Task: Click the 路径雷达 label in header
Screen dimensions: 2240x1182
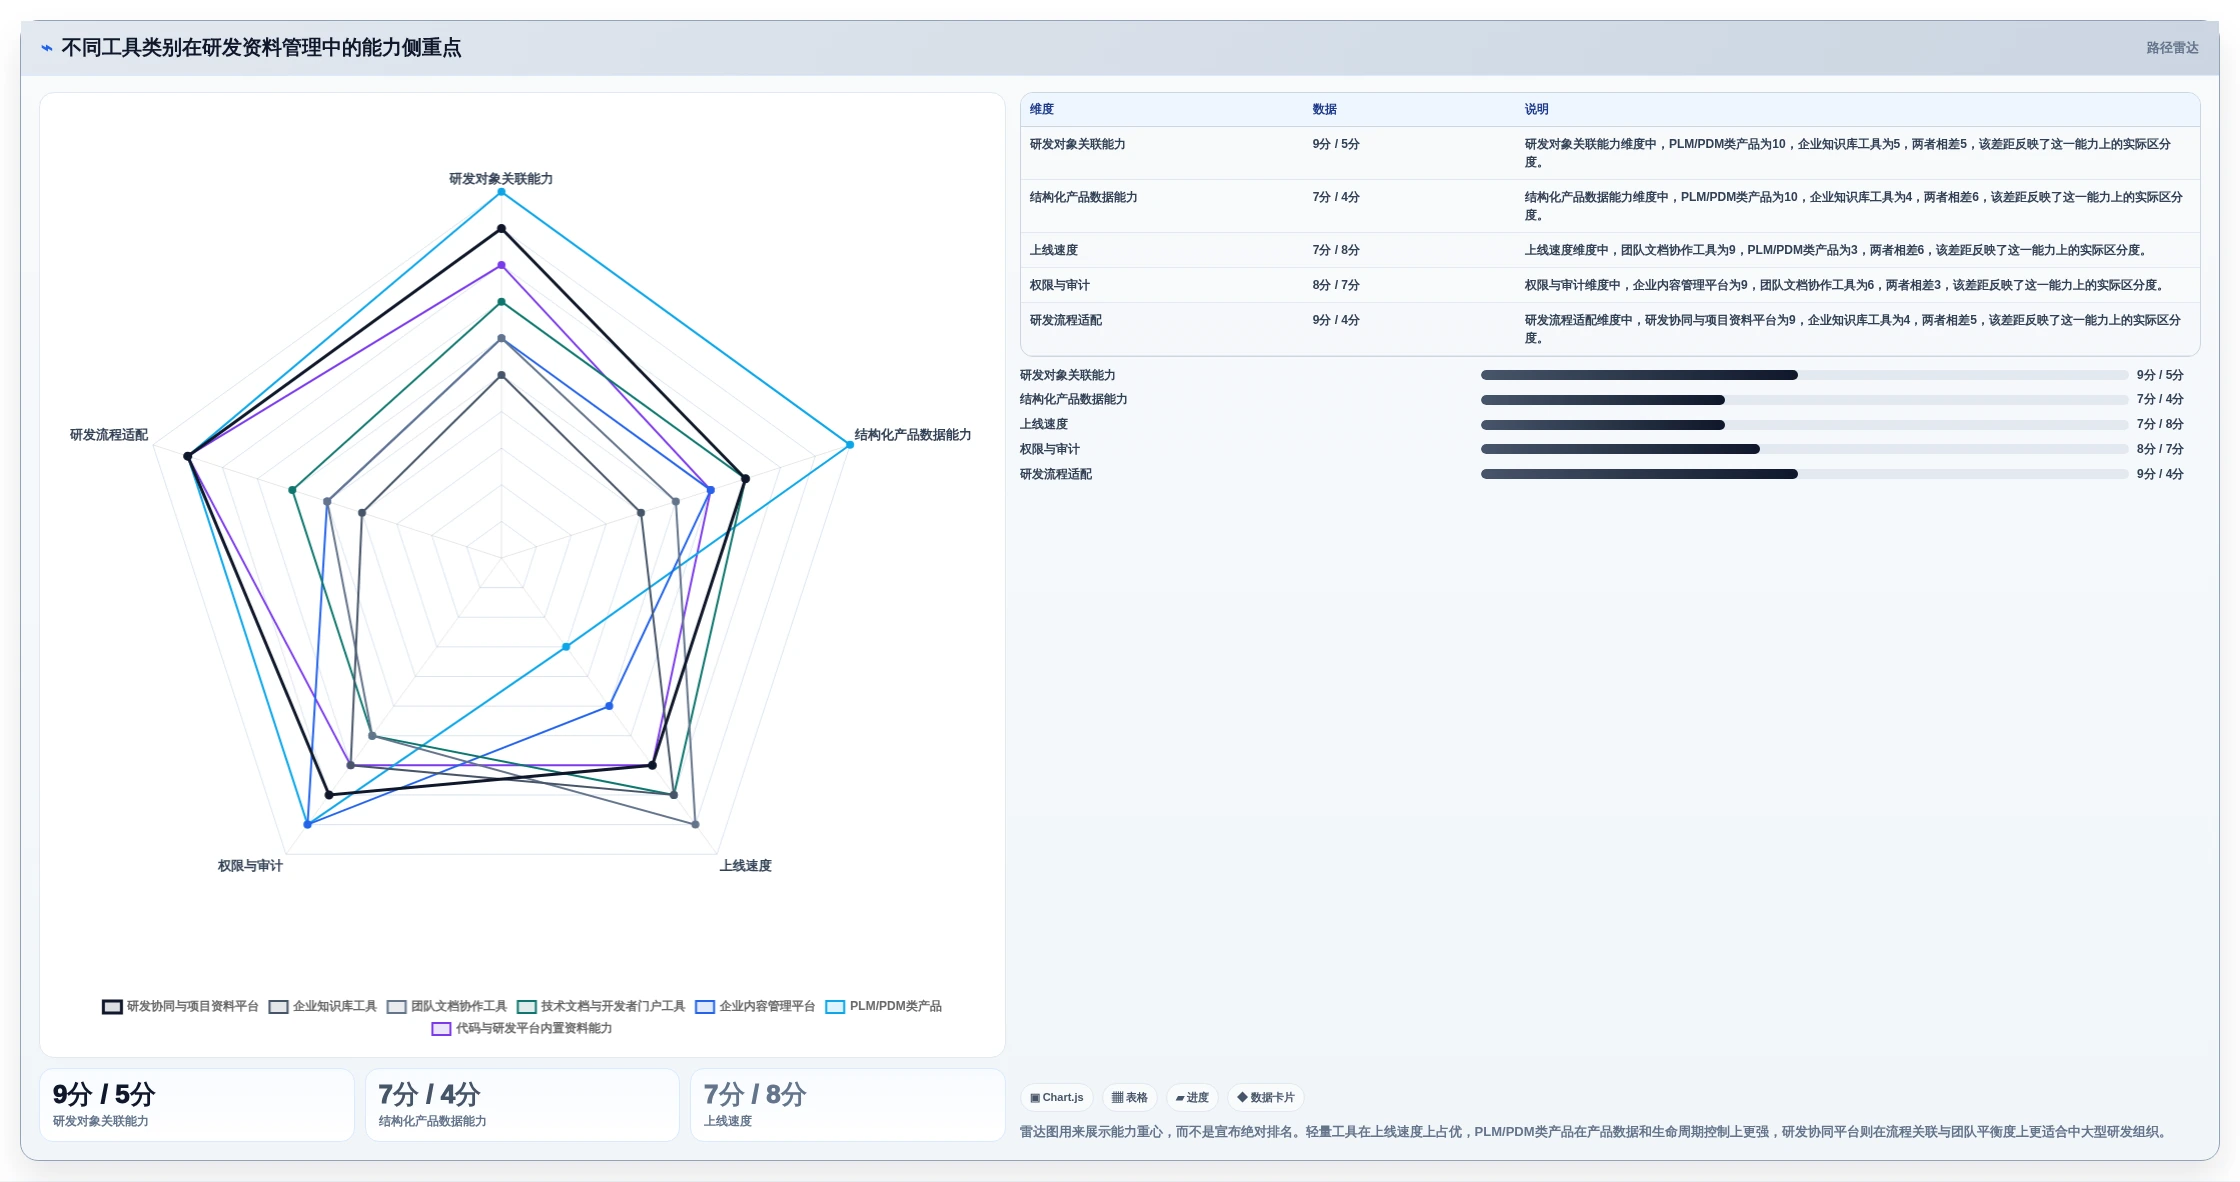Action: tap(2172, 47)
